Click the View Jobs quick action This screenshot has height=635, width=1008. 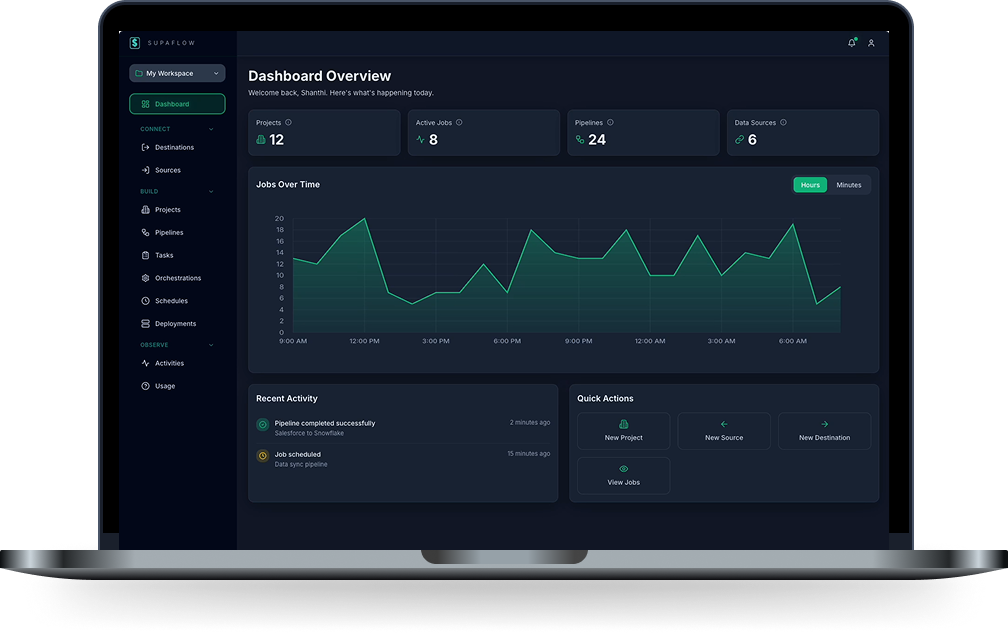point(624,476)
